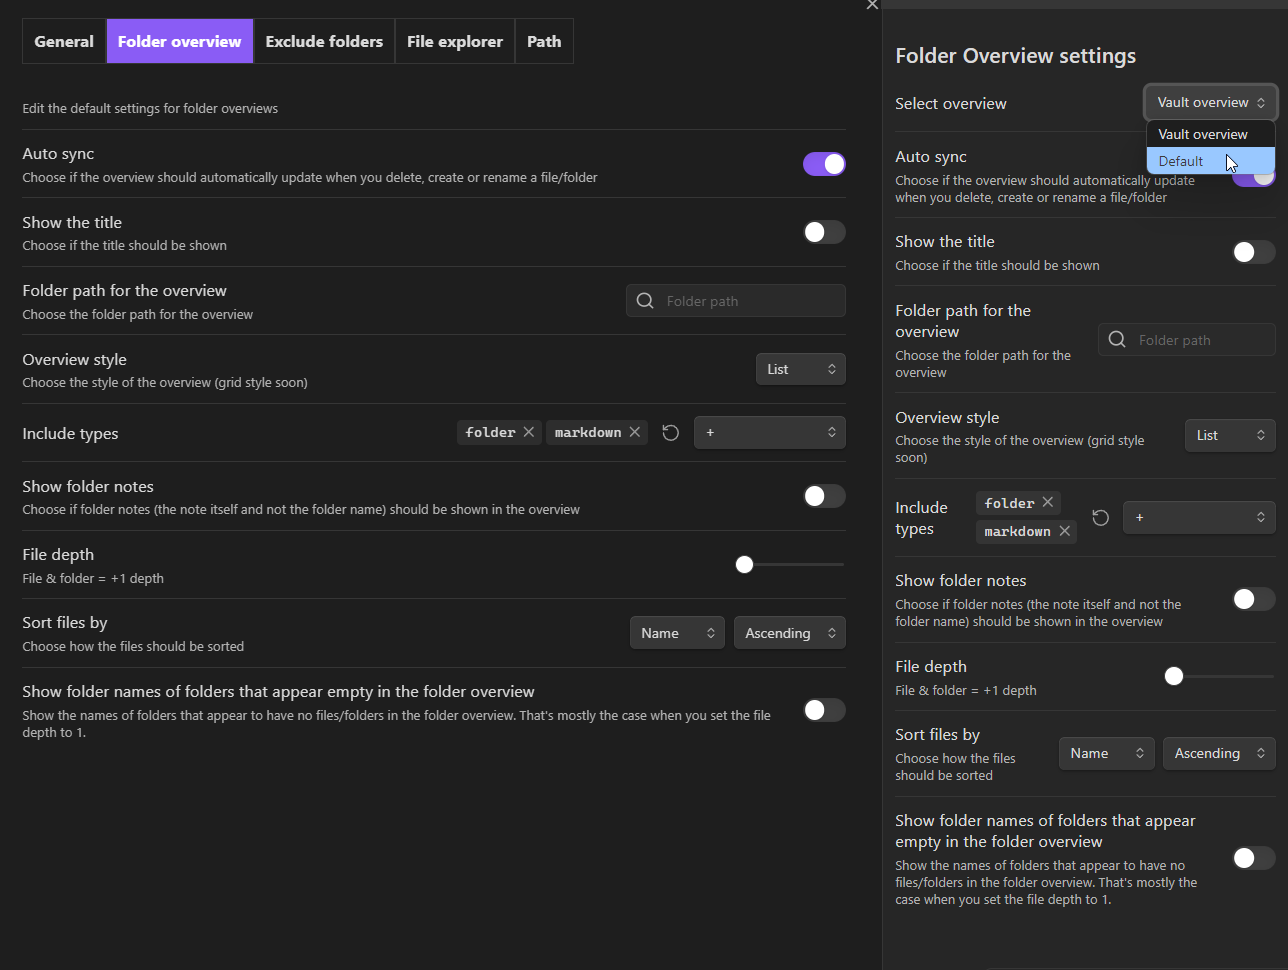The width and height of the screenshot is (1288, 970).
Task: Open the Name sort dropdown on left
Action: pos(677,633)
